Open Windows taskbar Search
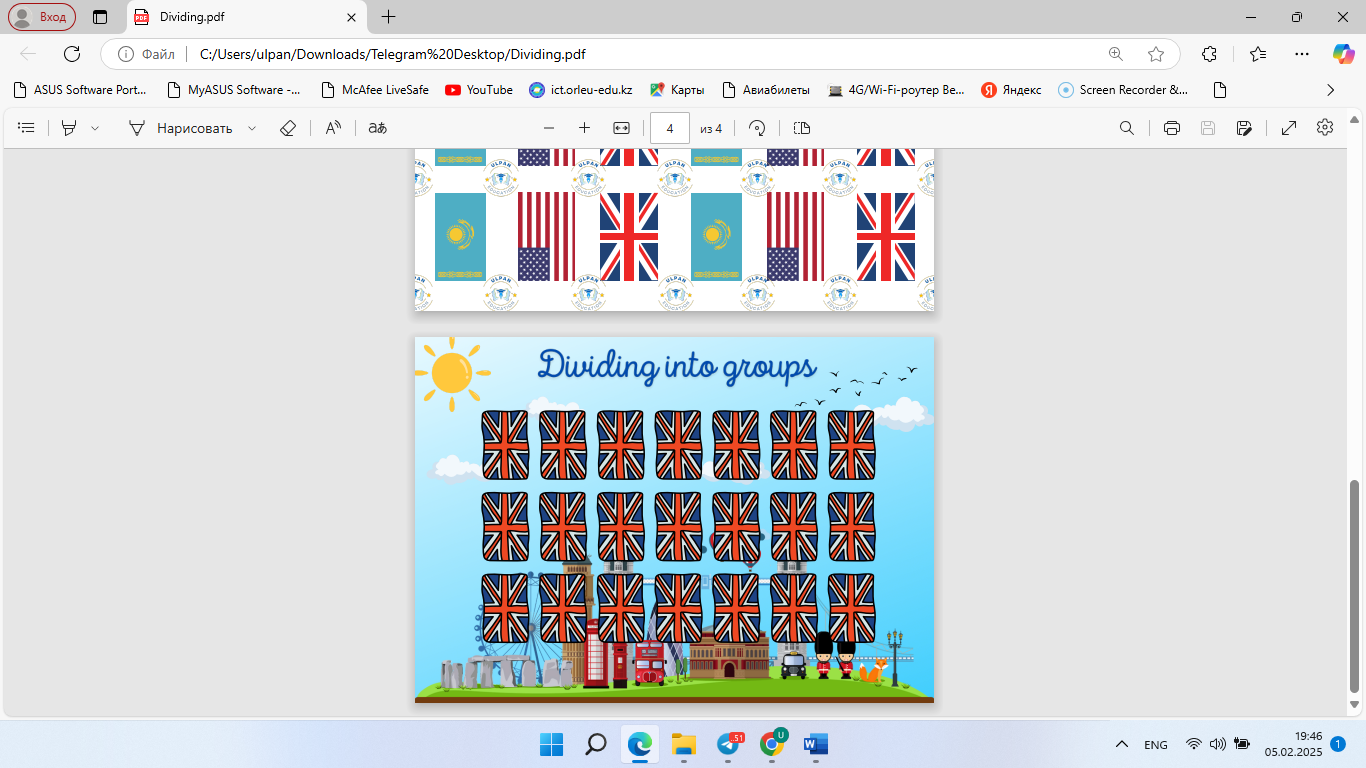Viewport: 1366px width, 768px height. (x=596, y=744)
